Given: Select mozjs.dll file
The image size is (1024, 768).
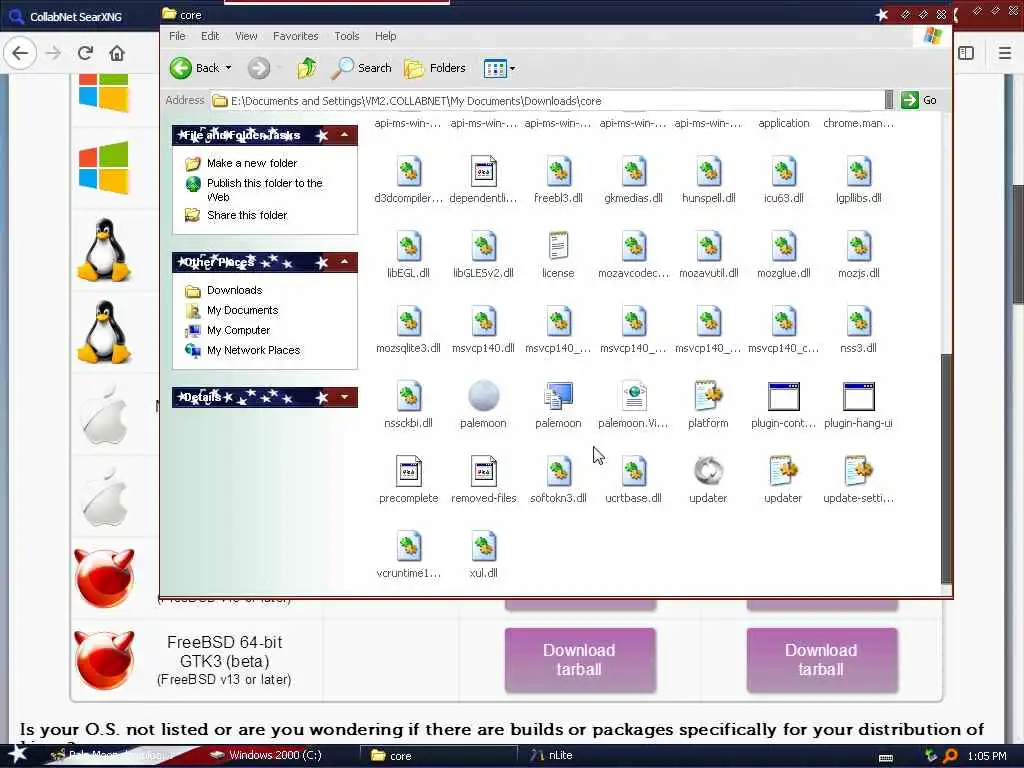Looking at the screenshot, I should click(859, 247).
